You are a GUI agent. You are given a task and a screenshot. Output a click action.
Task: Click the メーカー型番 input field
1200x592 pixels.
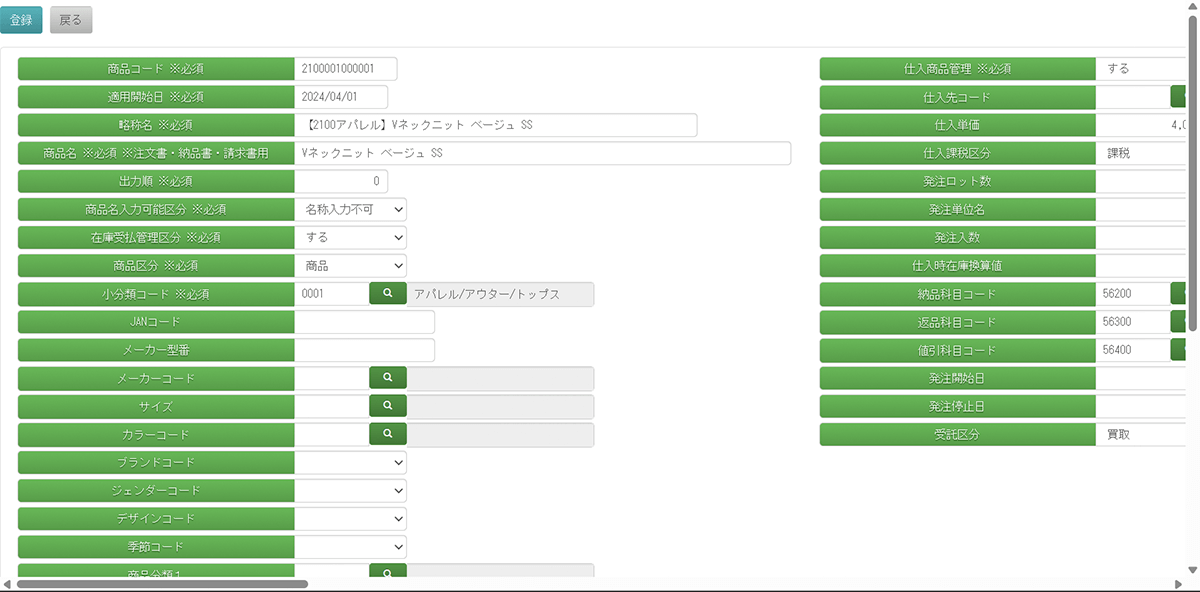365,350
